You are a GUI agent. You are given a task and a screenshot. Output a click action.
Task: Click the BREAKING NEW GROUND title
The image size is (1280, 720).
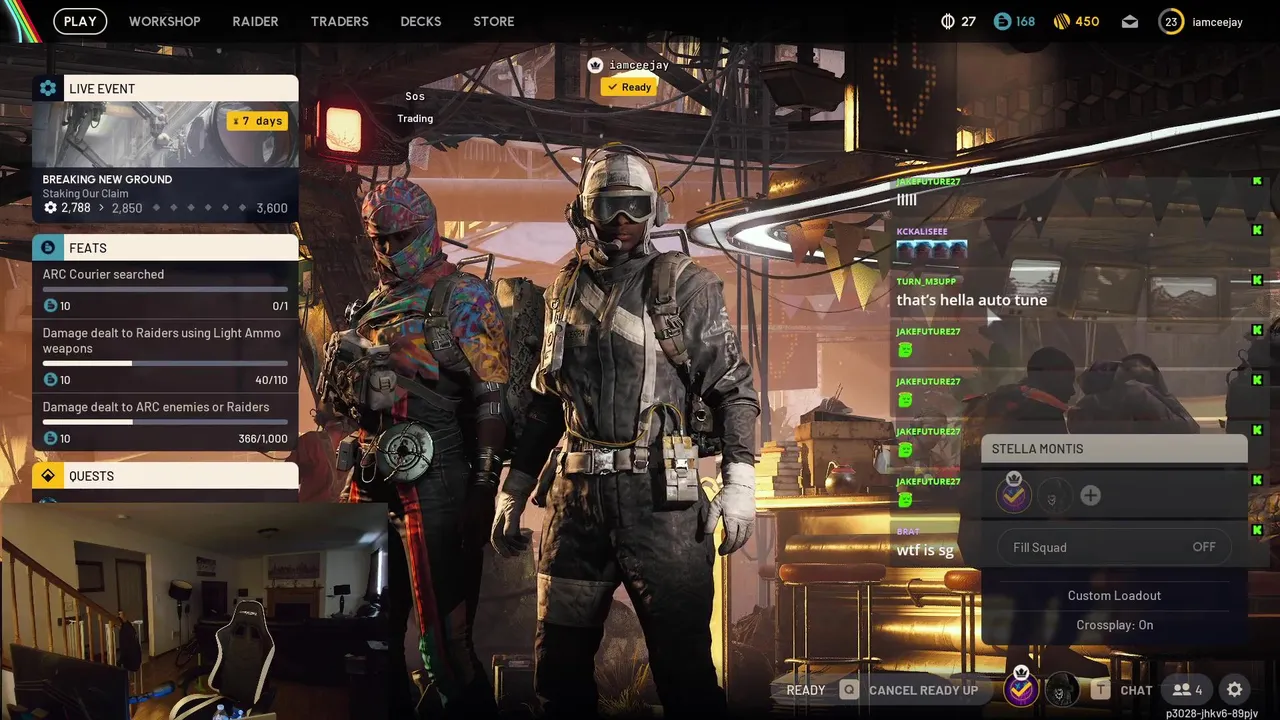click(107, 179)
